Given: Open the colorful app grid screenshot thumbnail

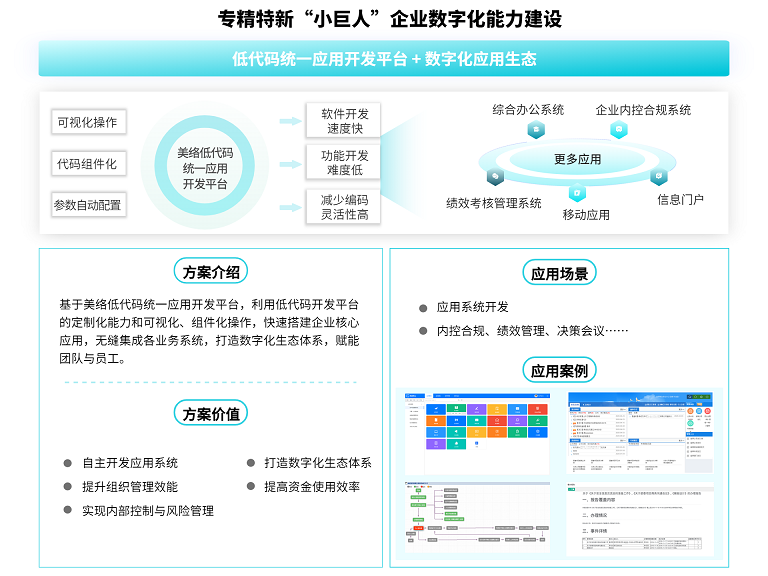Looking at the screenshot, I should (x=478, y=431).
